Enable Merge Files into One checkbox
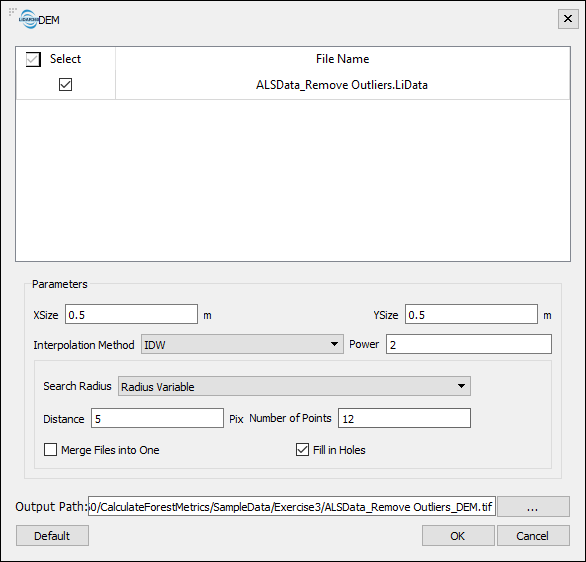Image resolution: width=586 pixels, height=562 pixels. click(x=50, y=450)
